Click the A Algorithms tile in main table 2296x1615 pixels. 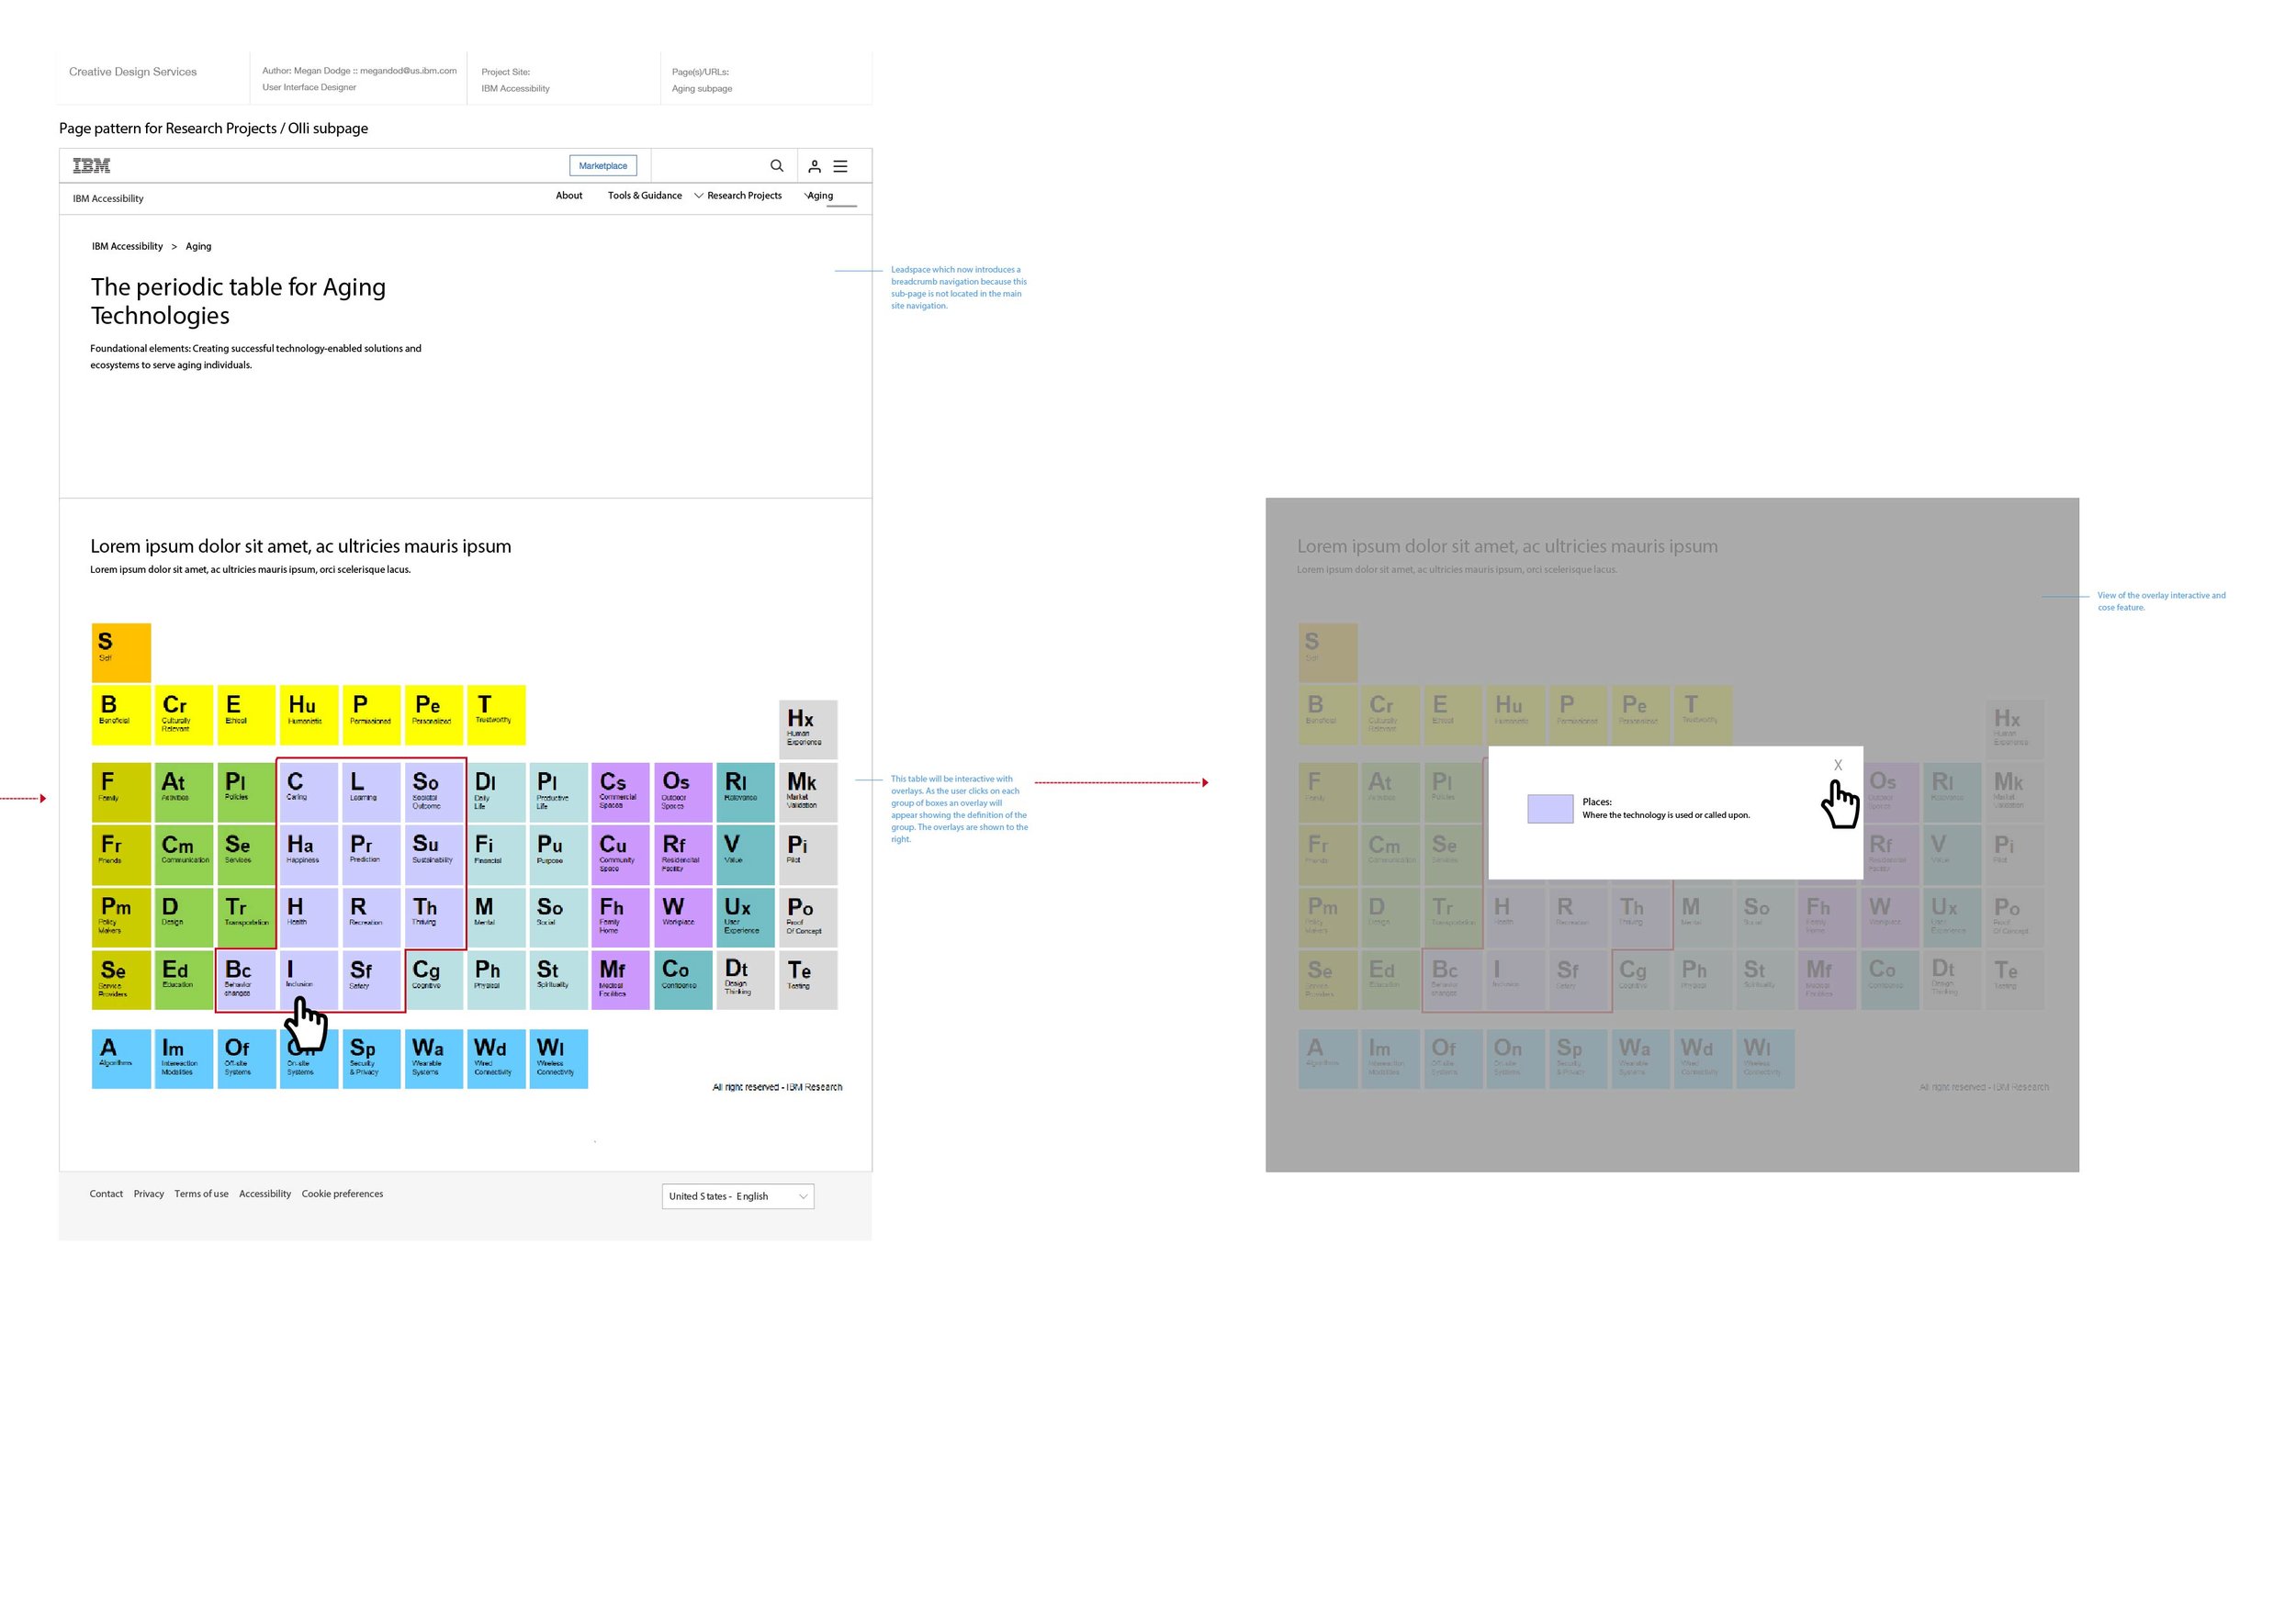[x=121, y=1059]
